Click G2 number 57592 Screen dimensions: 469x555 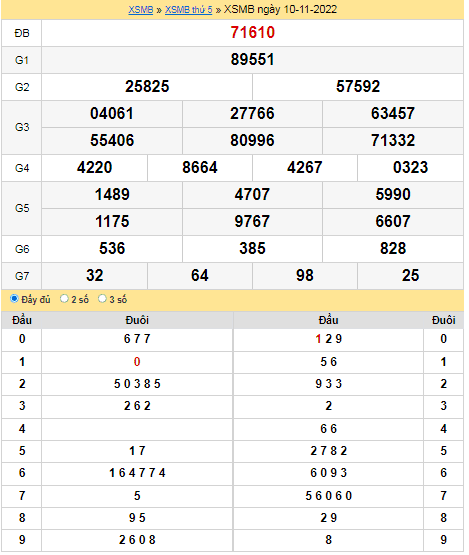tap(358, 87)
